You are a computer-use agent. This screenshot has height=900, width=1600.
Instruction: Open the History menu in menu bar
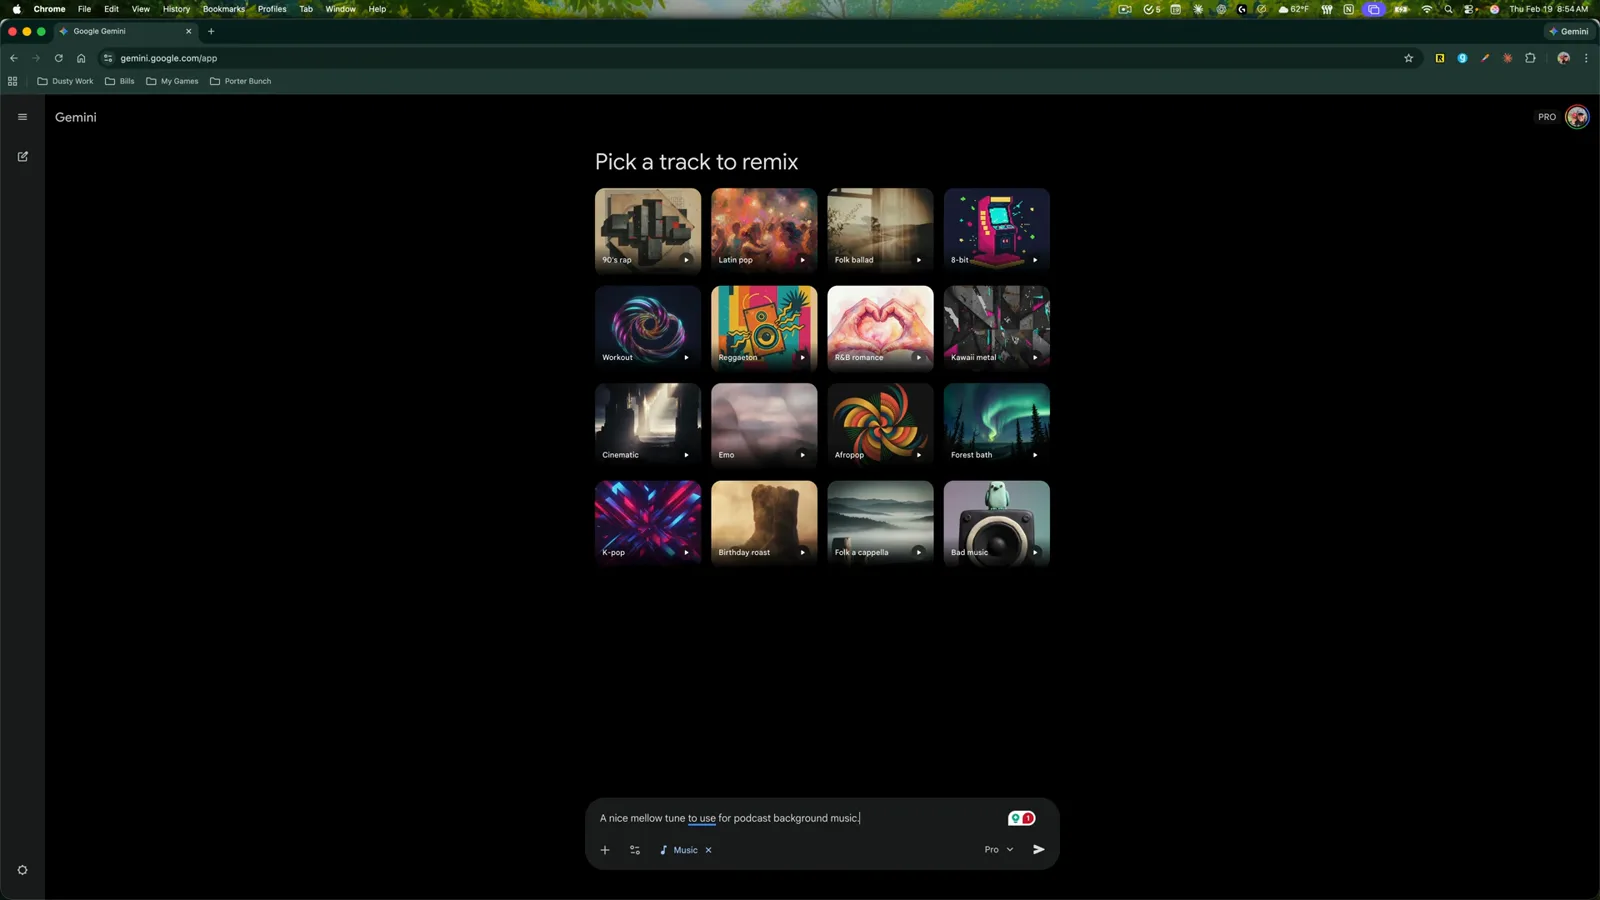pos(176,9)
